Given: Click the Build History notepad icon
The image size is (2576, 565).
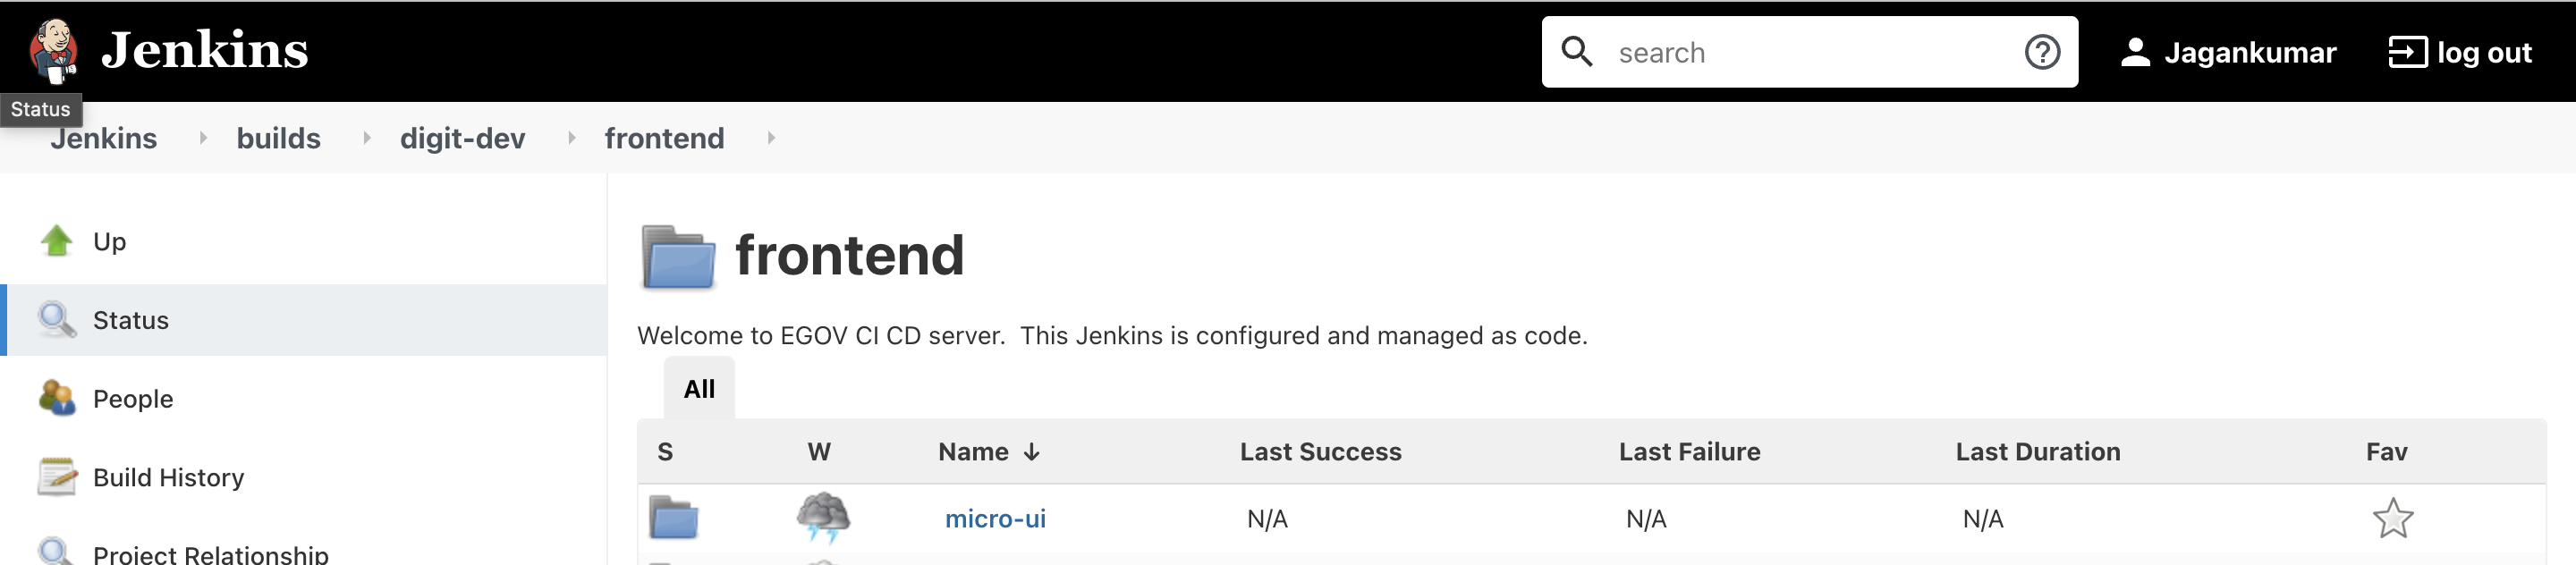Looking at the screenshot, I should (x=57, y=477).
